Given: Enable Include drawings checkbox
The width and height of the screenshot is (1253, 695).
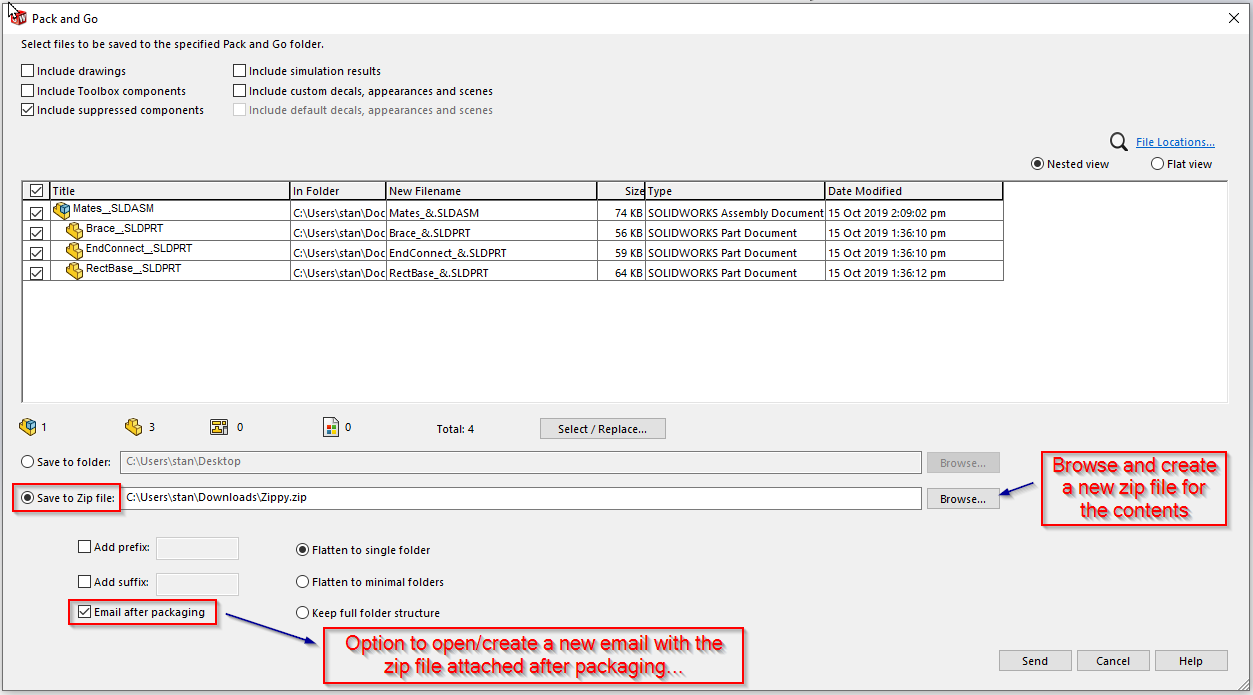Looking at the screenshot, I should coord(28,71).
